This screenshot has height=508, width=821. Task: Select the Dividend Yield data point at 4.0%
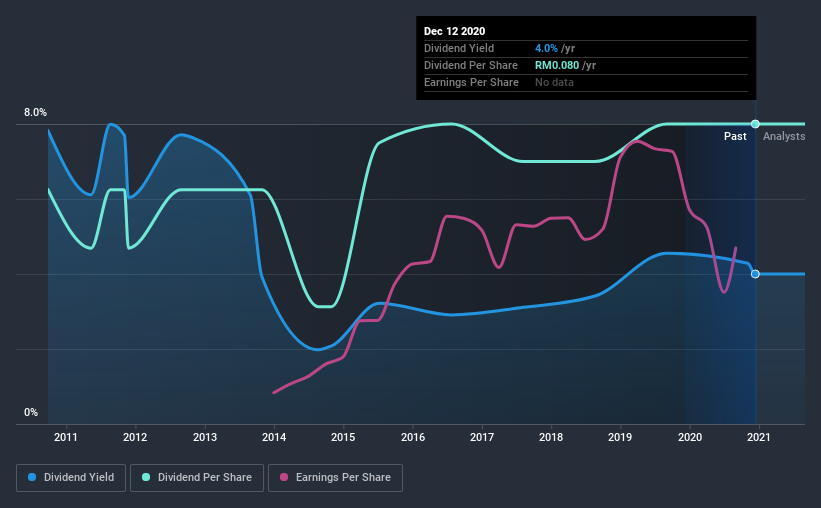point(755,274)
